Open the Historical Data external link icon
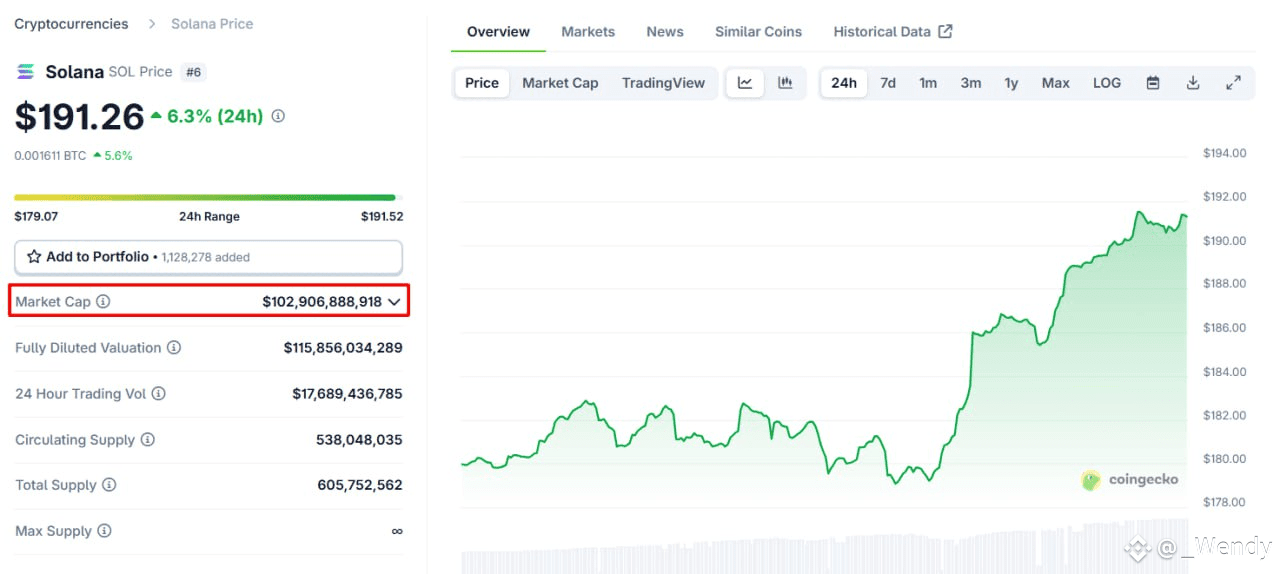 pos(945,31)
